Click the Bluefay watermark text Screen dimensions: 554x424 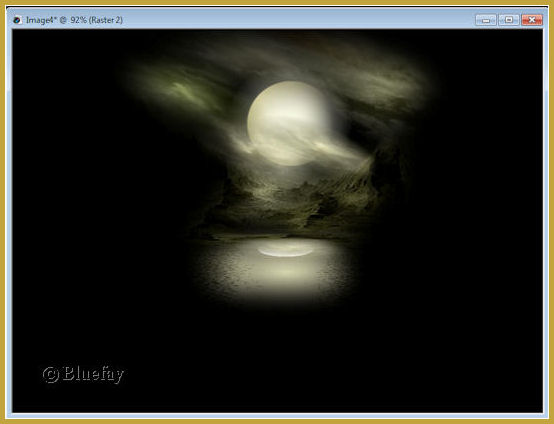[x=93, y=374]
